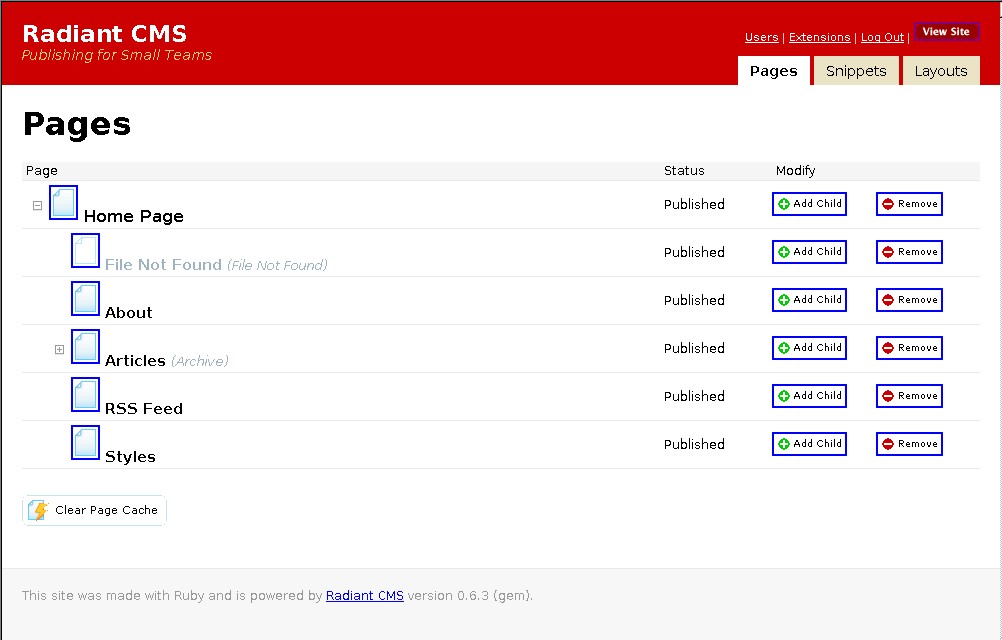The width and height of the screenshot is (1002, 640).
Task: Click Published status of Articles
Action: [x=694, y=348]
